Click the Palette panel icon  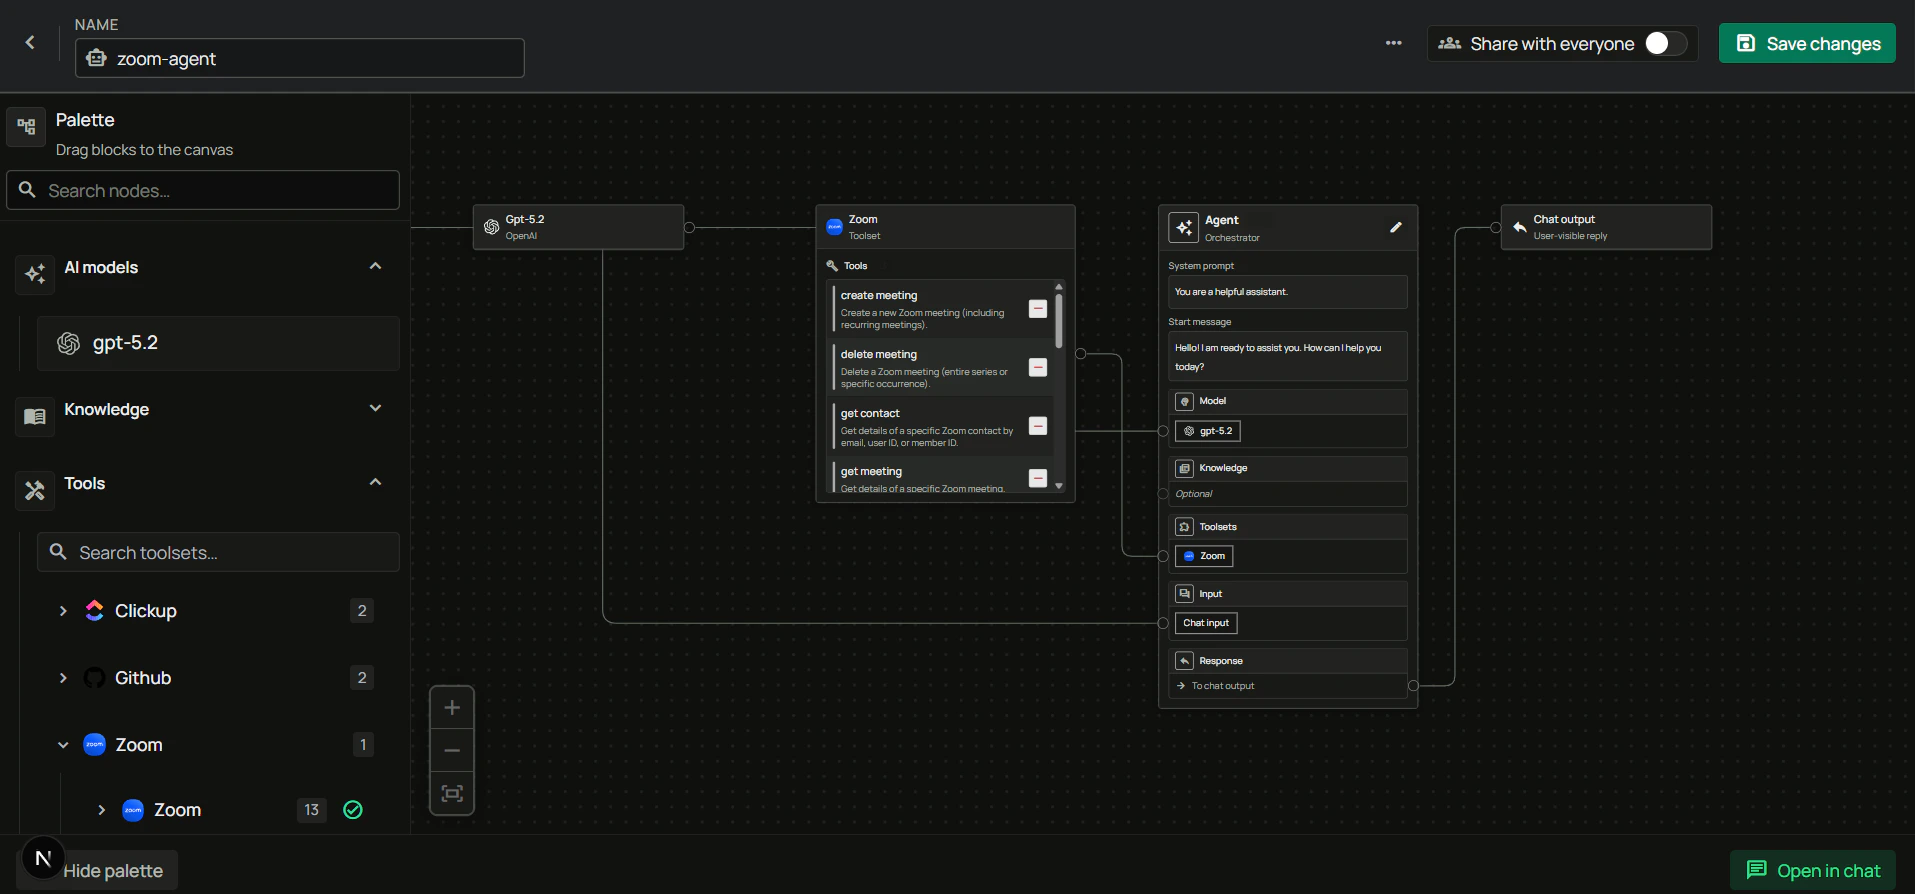26,127
